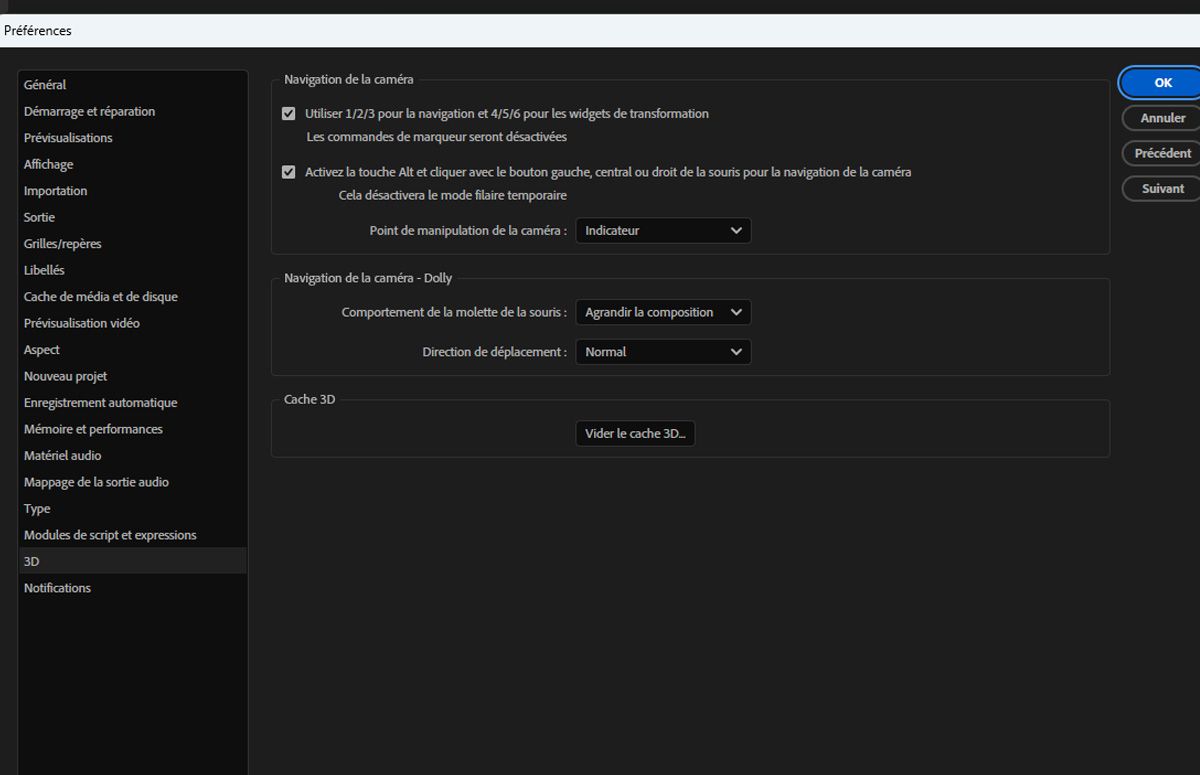Open the Point de manipulation de la caméra dropdown

(663, 231)
